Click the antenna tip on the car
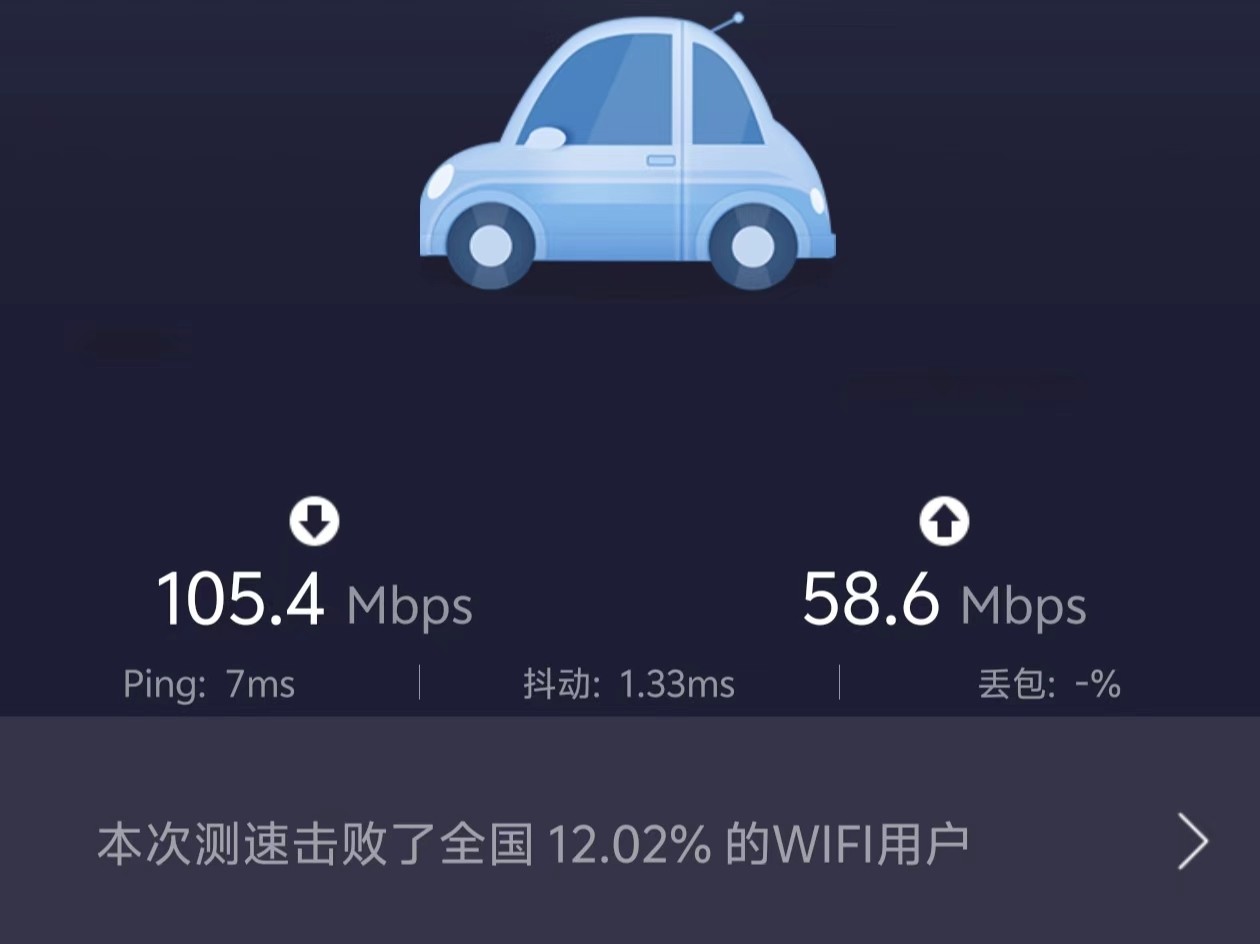The width and height of the screenshot is (1260, 944). click(x=738, y=17)
